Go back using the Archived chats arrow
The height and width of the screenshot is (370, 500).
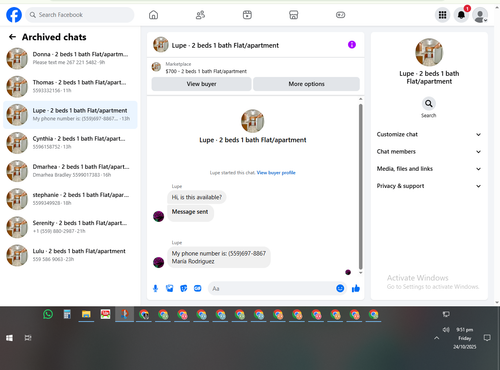[12, 37]
